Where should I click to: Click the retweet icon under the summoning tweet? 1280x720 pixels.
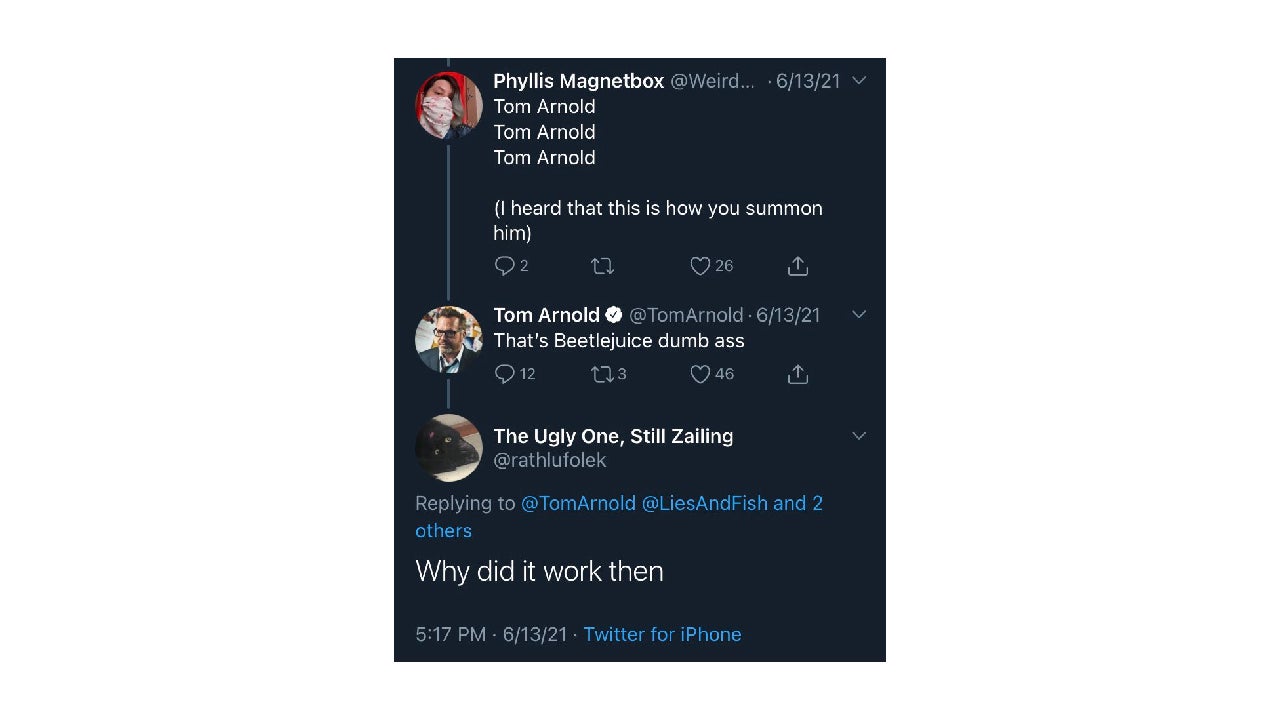[602, 266]
